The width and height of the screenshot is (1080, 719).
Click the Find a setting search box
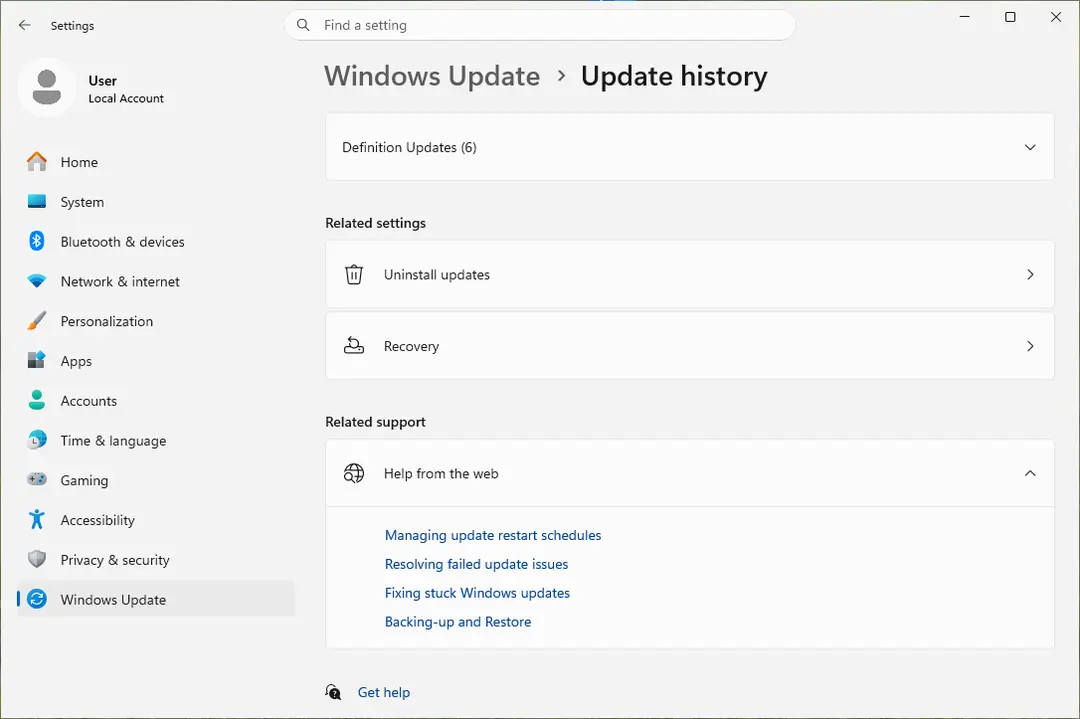pos(539,25)
